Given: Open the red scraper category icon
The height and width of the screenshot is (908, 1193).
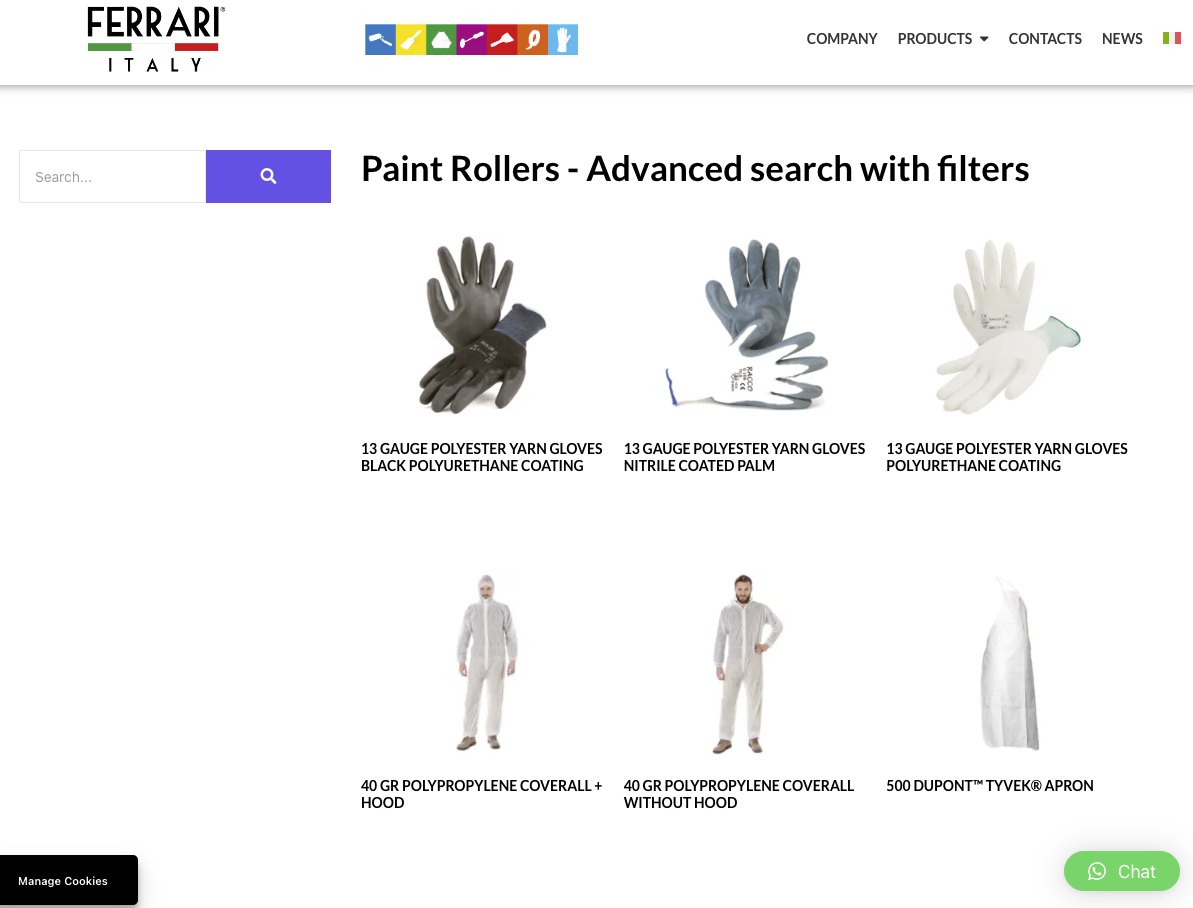Looking at the screenshot, I should click(502, 40).
